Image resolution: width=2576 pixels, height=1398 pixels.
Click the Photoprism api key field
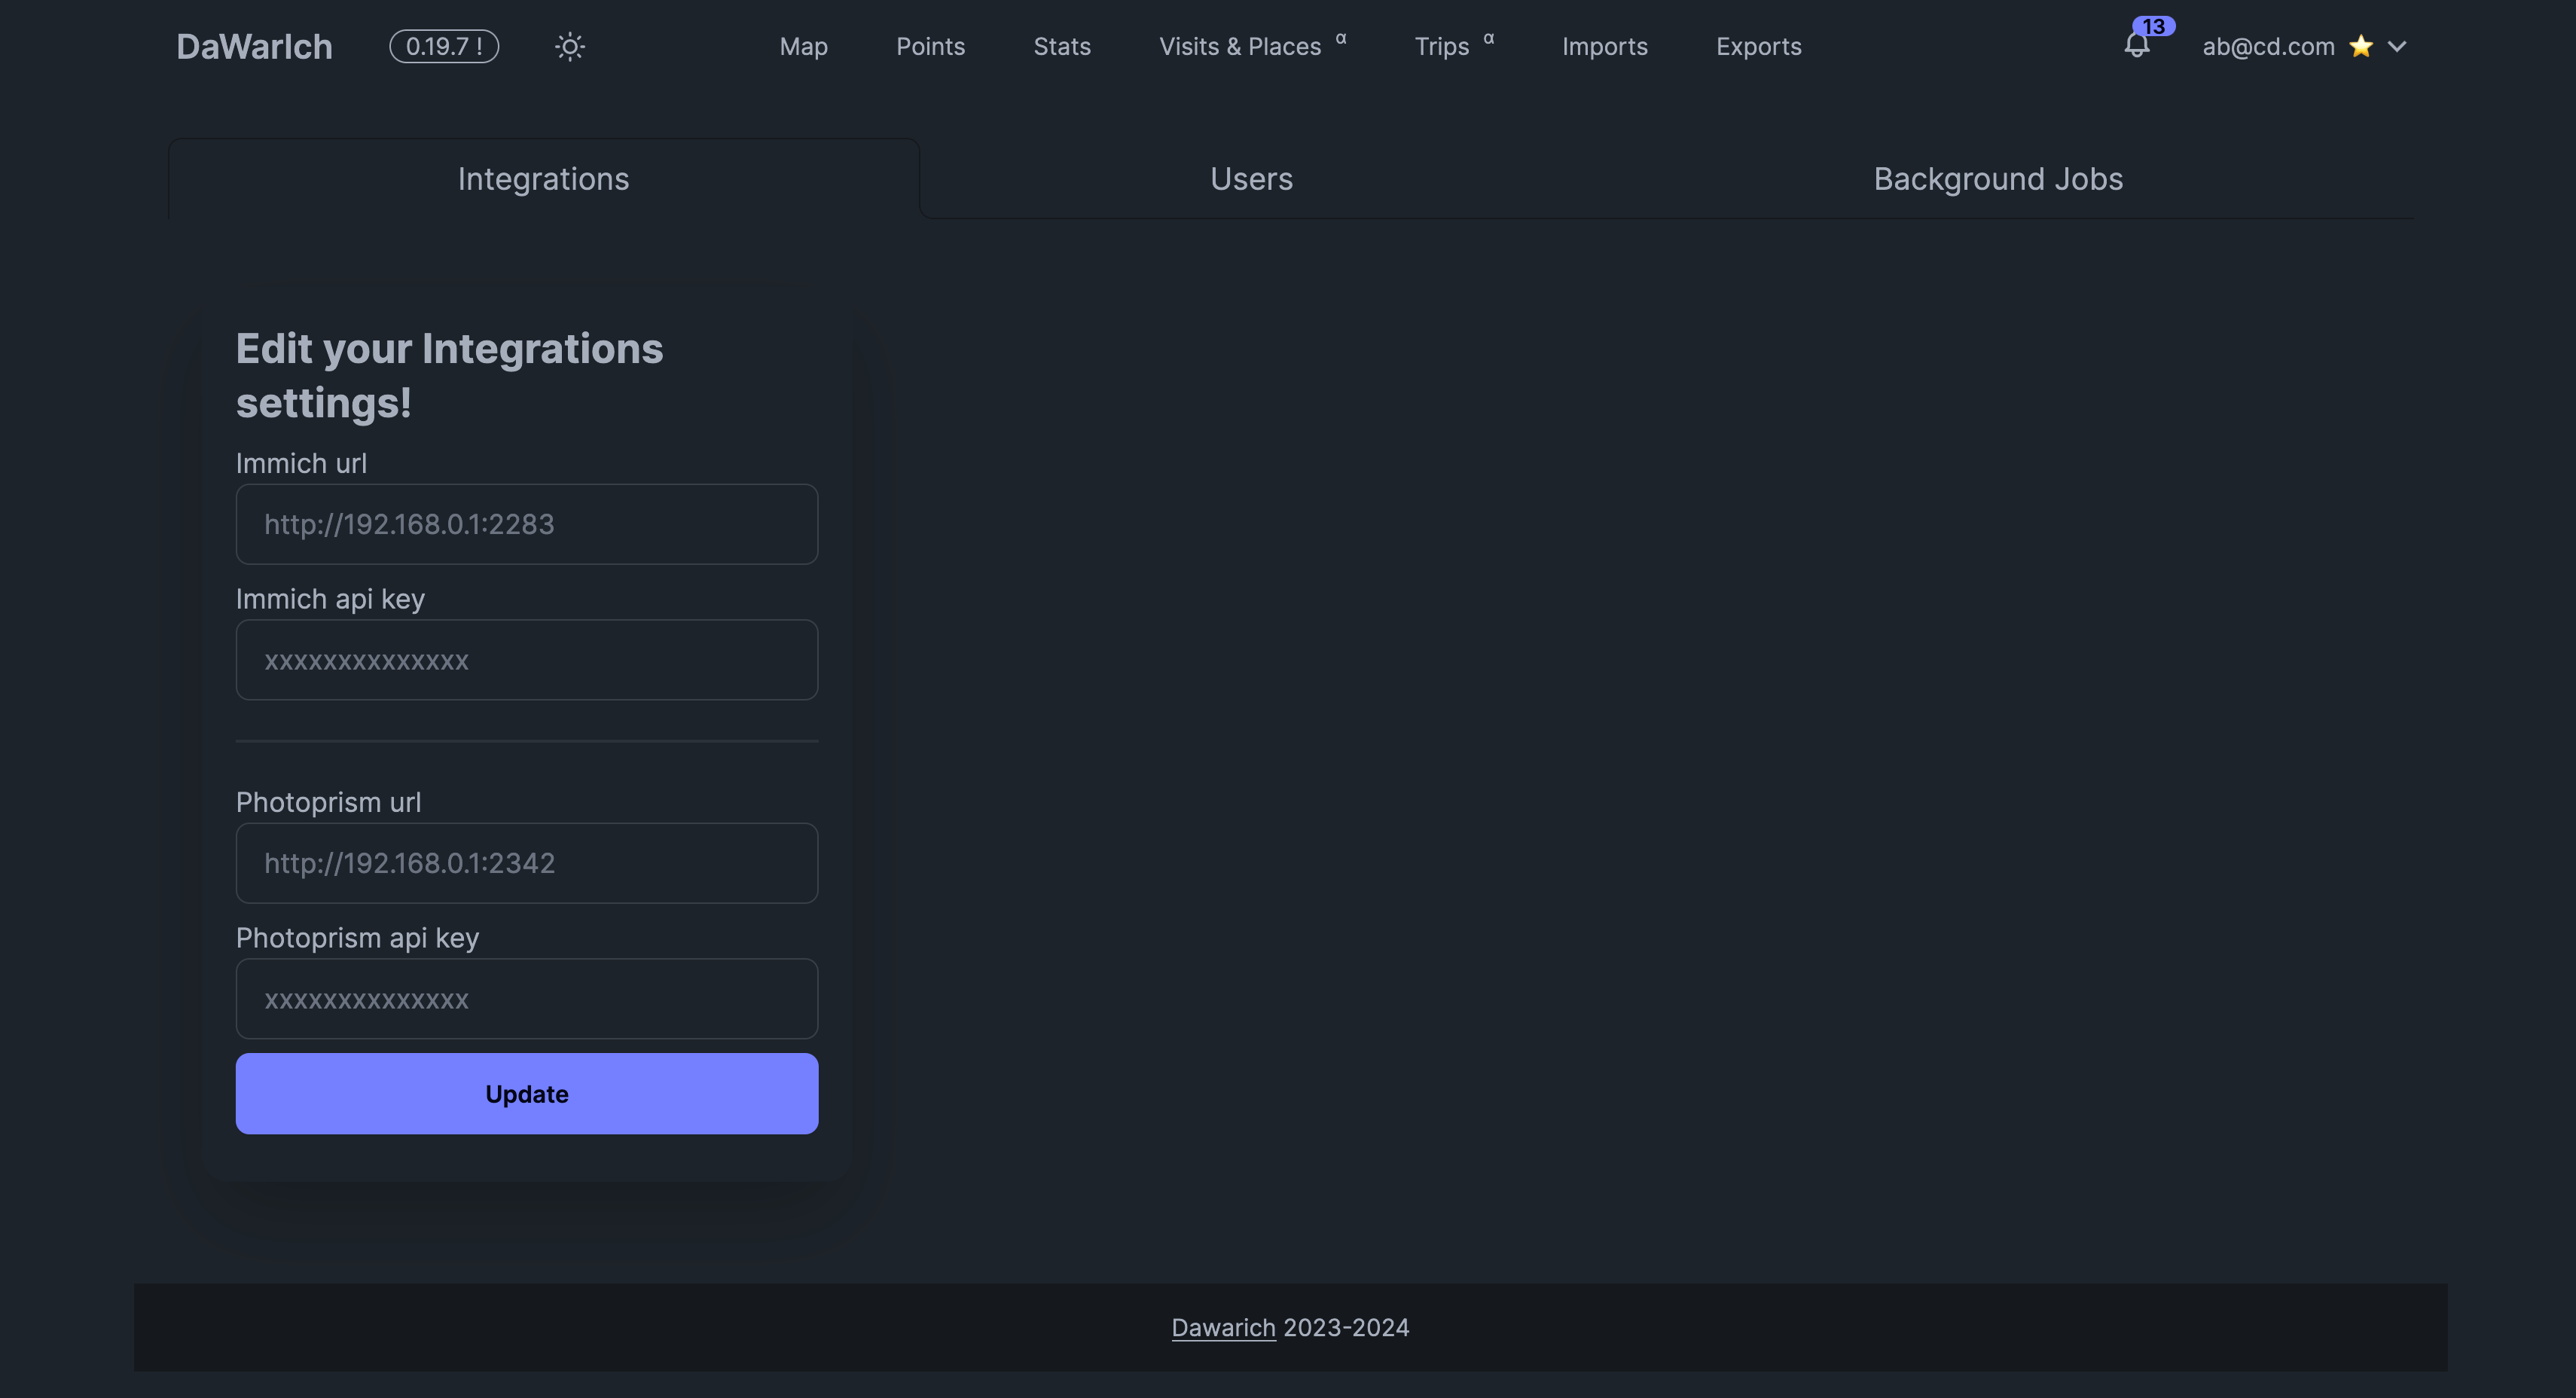pyautogui.click(x=527, y=999)
